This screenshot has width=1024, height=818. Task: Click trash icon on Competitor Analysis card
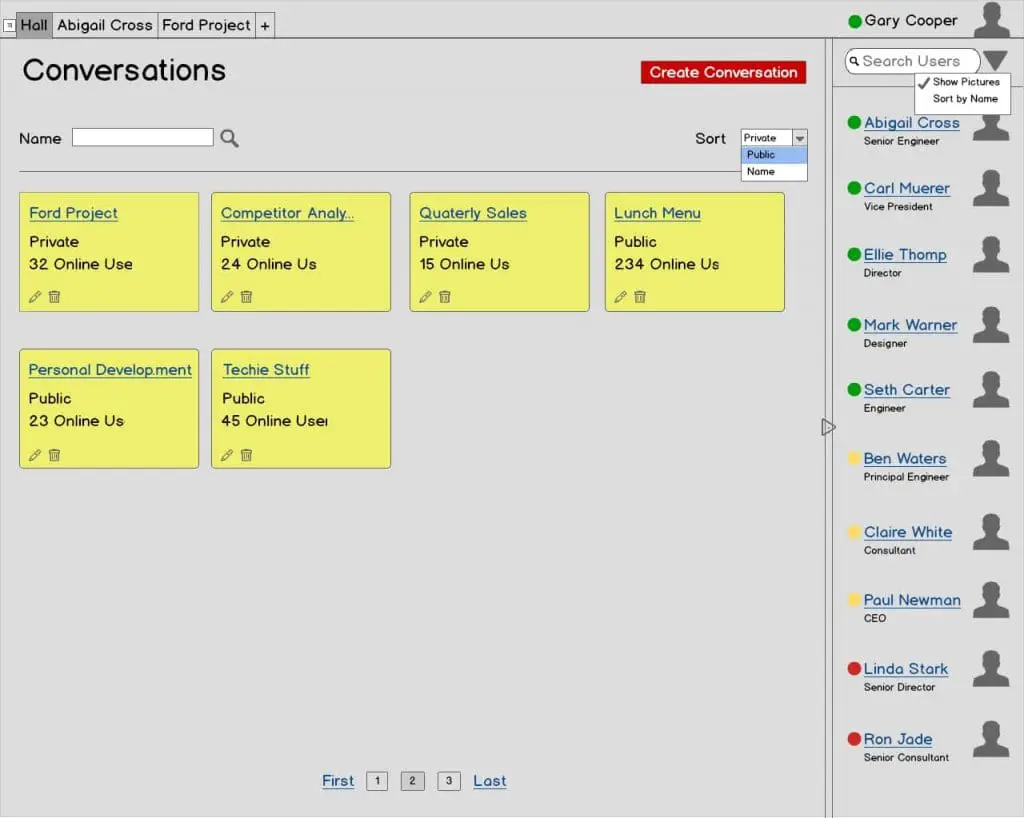click(x=246, y=297)
